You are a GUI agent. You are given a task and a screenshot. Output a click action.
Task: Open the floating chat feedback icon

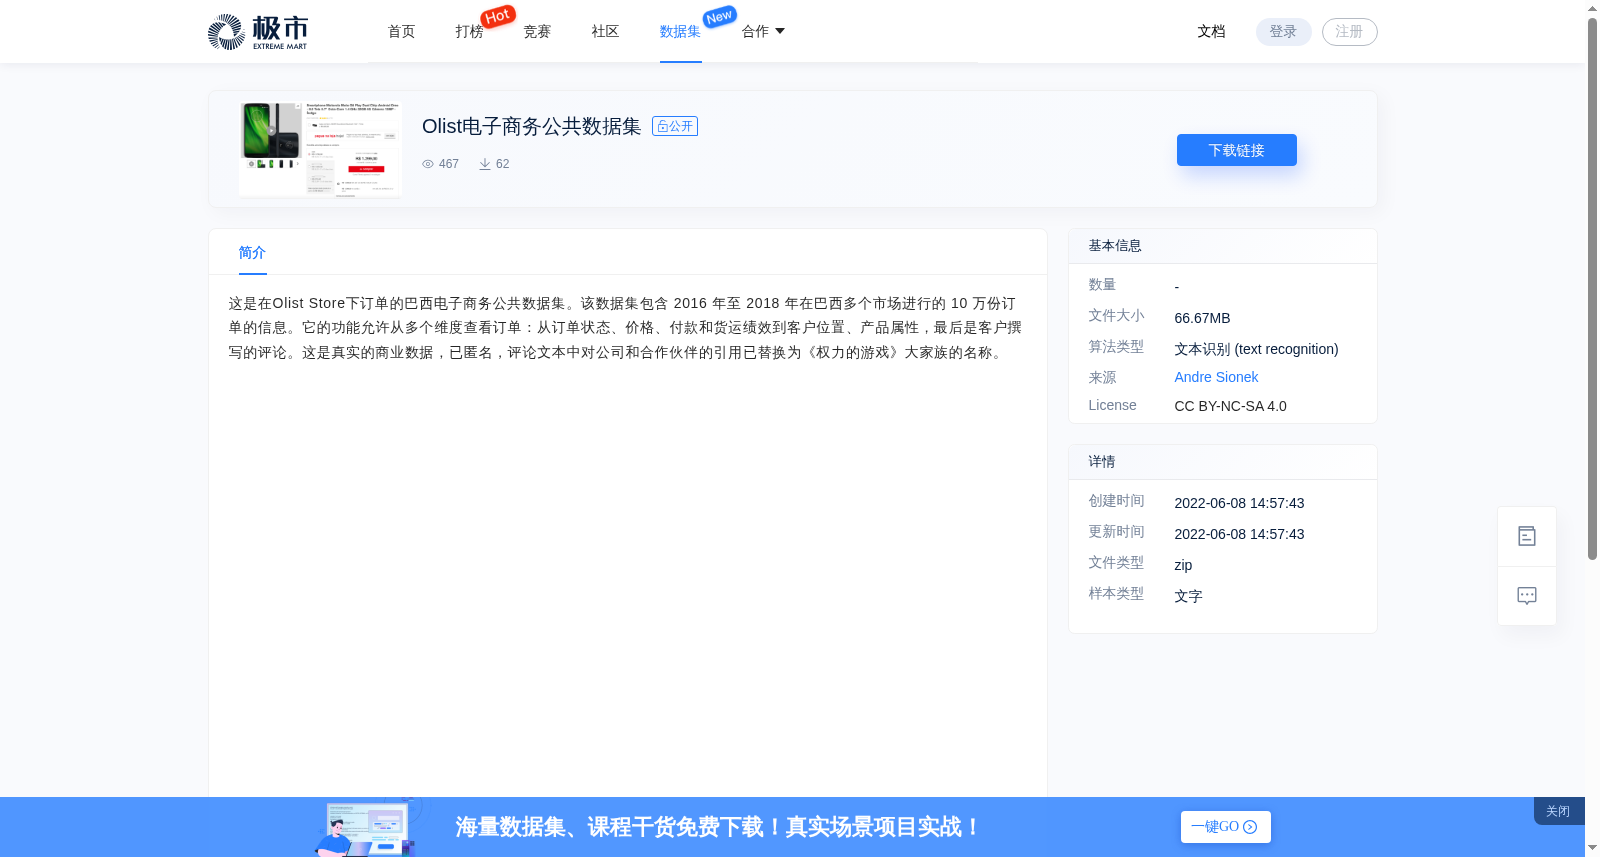1527,596
